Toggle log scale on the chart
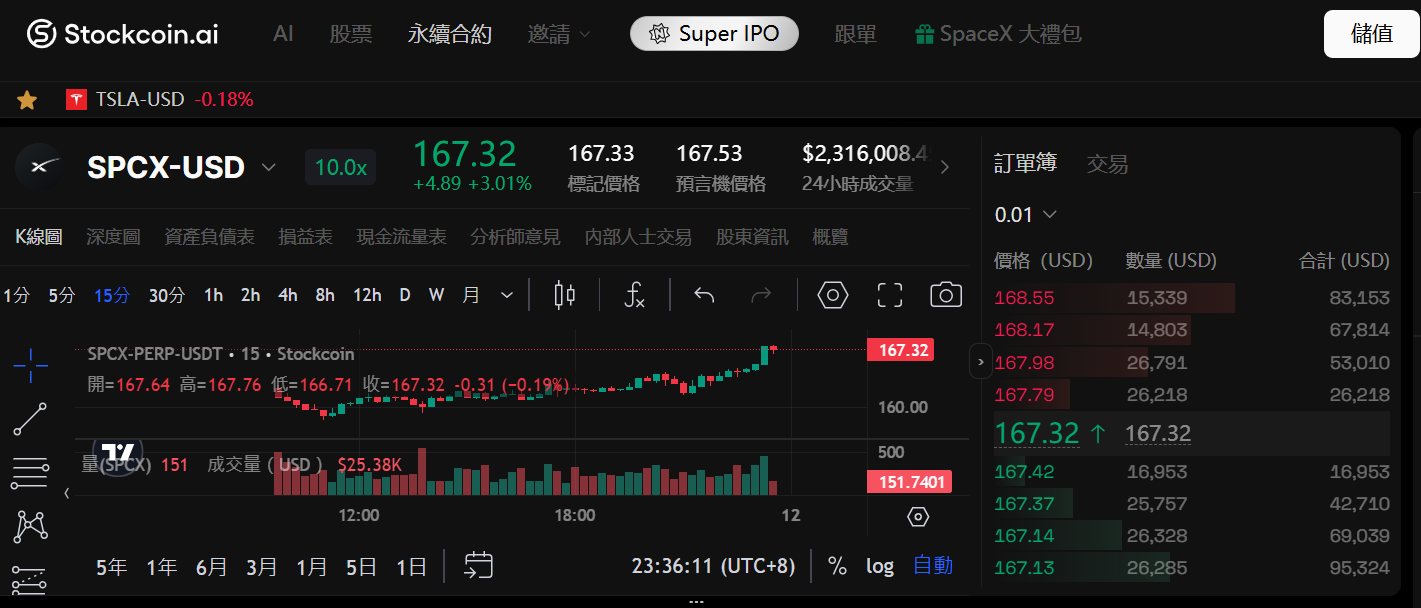Image resolution: width=1421 pixels, height=608 pixels. coord(880,566)
